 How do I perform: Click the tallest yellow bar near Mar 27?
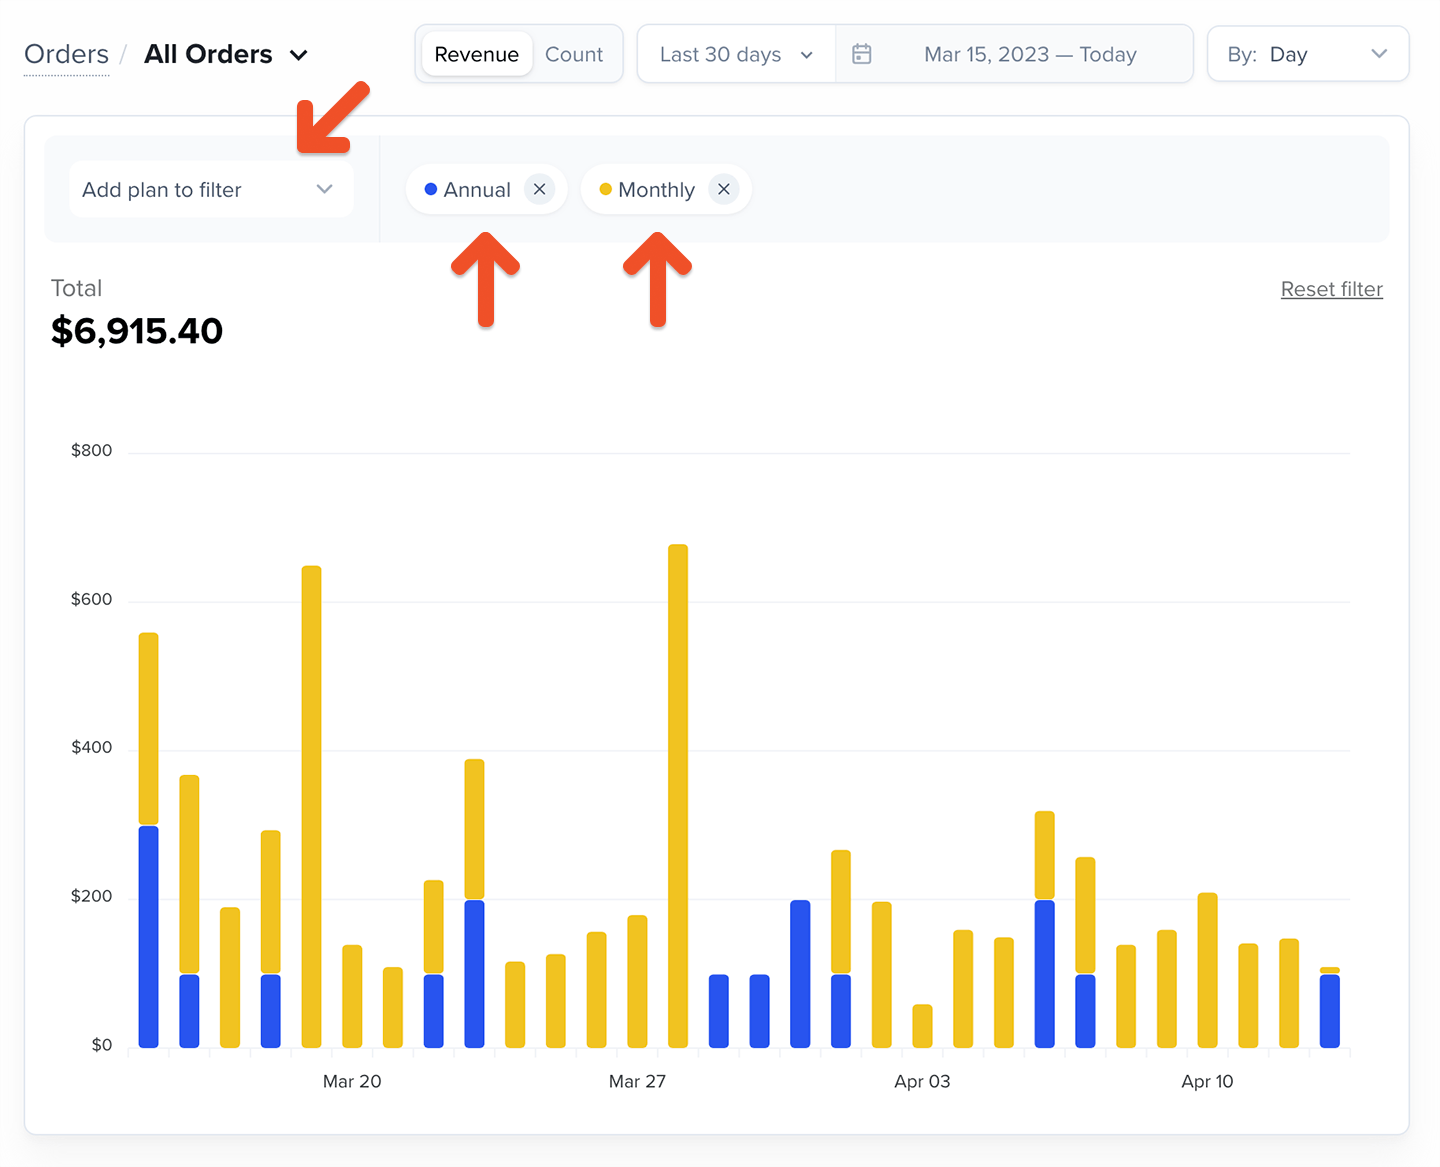coord(678,796)
